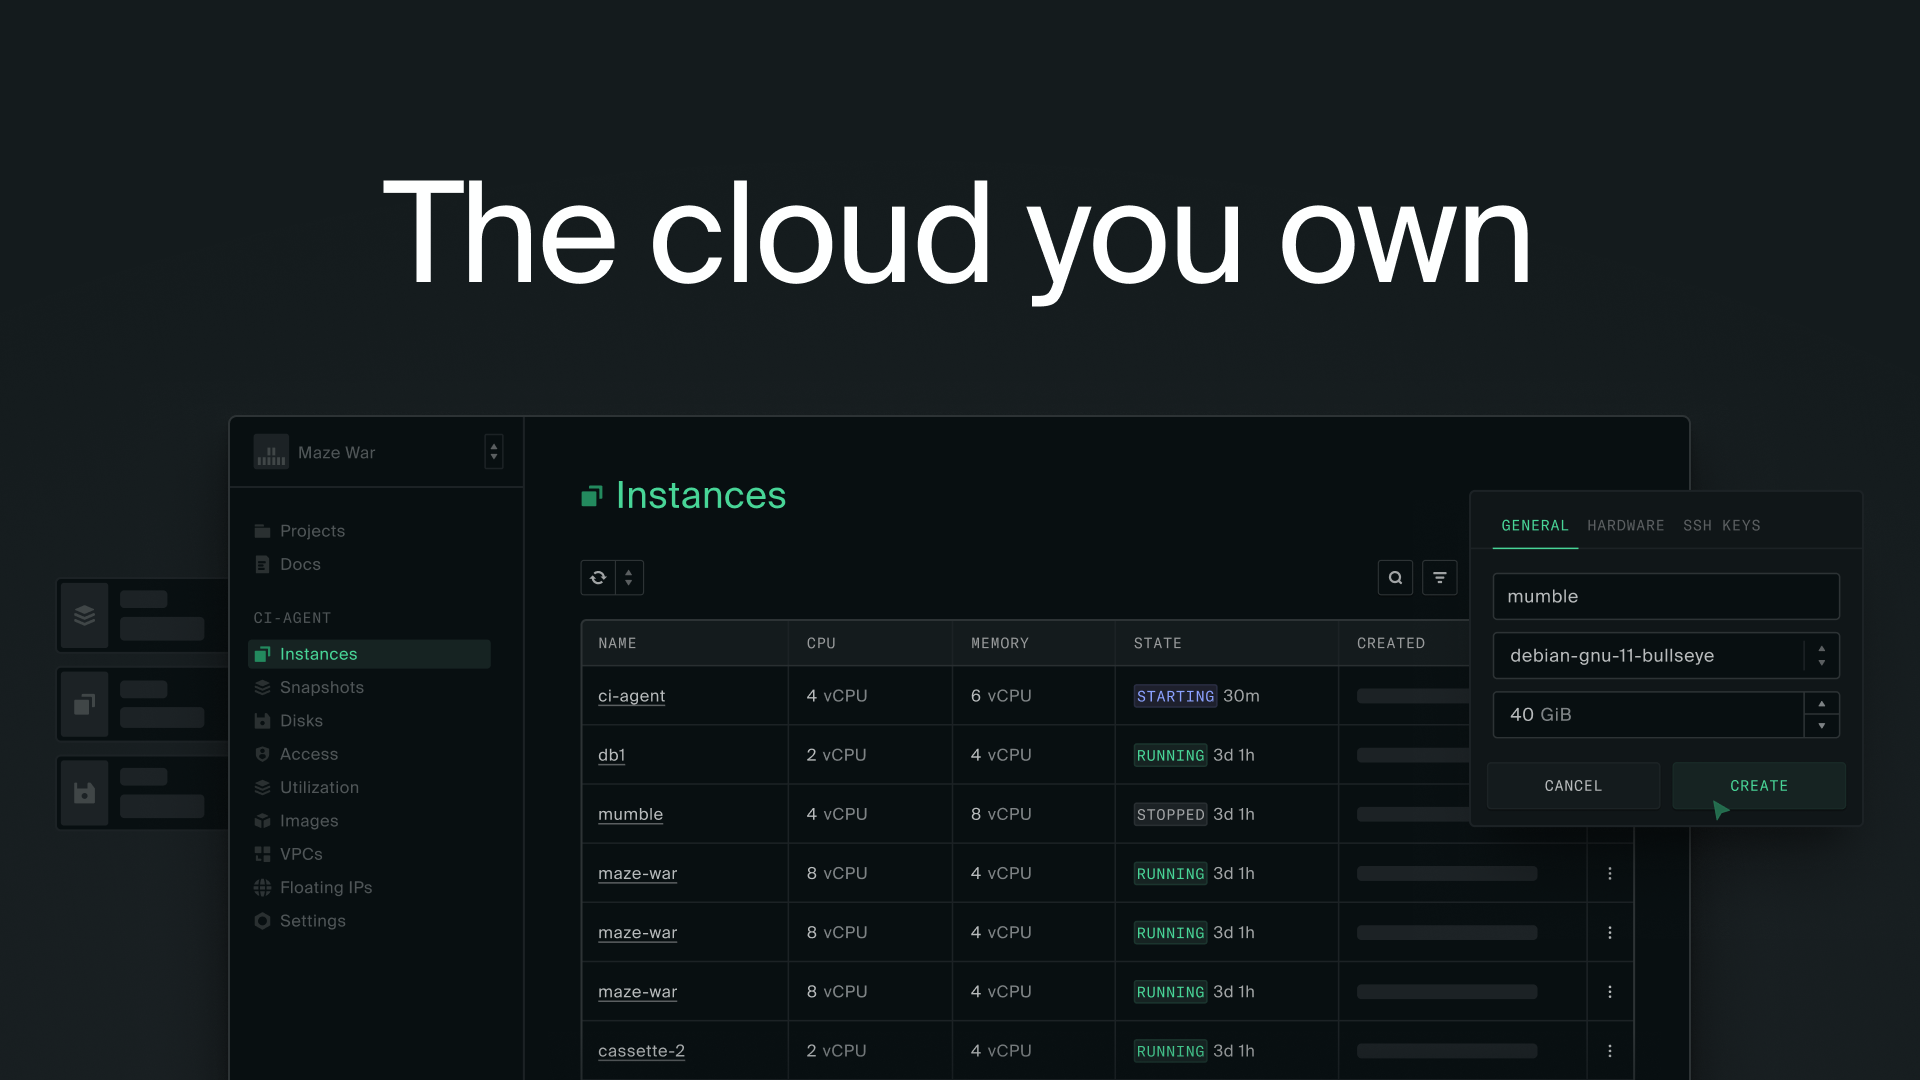This screenshot has width=1920, height=1080.
Task: Open the search icon in Instances toolbar
Action: click(1395, 578)
